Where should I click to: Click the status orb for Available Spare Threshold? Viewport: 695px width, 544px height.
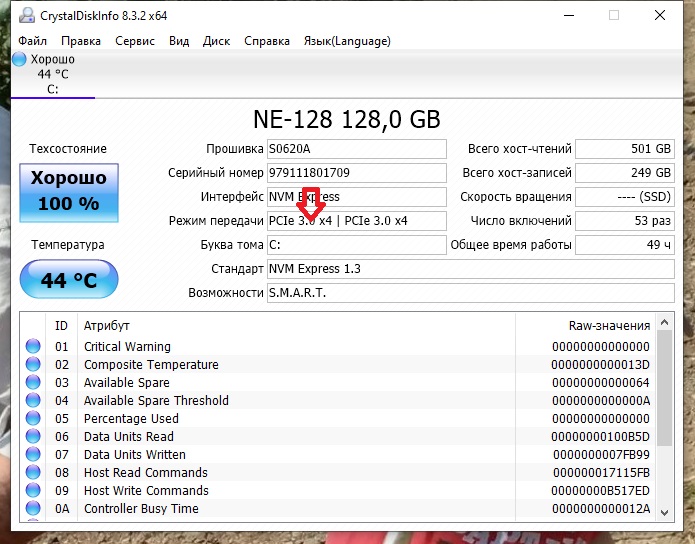coord(33,401)
